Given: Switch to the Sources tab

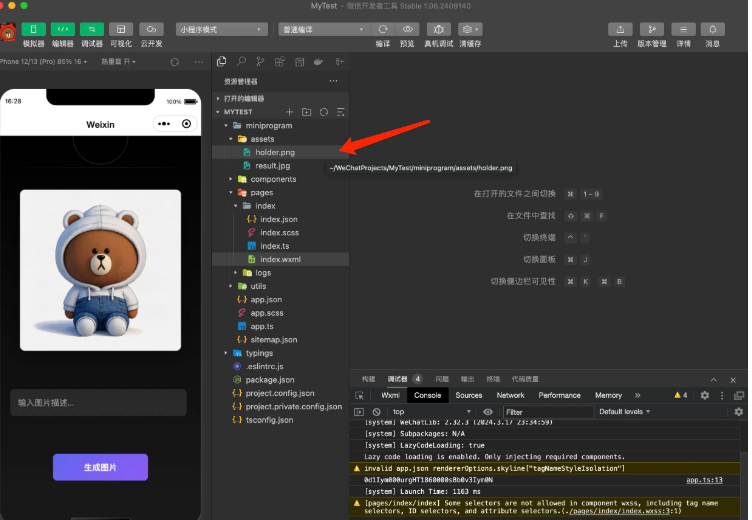Looking at the screenshot, I should coord(469,395).
